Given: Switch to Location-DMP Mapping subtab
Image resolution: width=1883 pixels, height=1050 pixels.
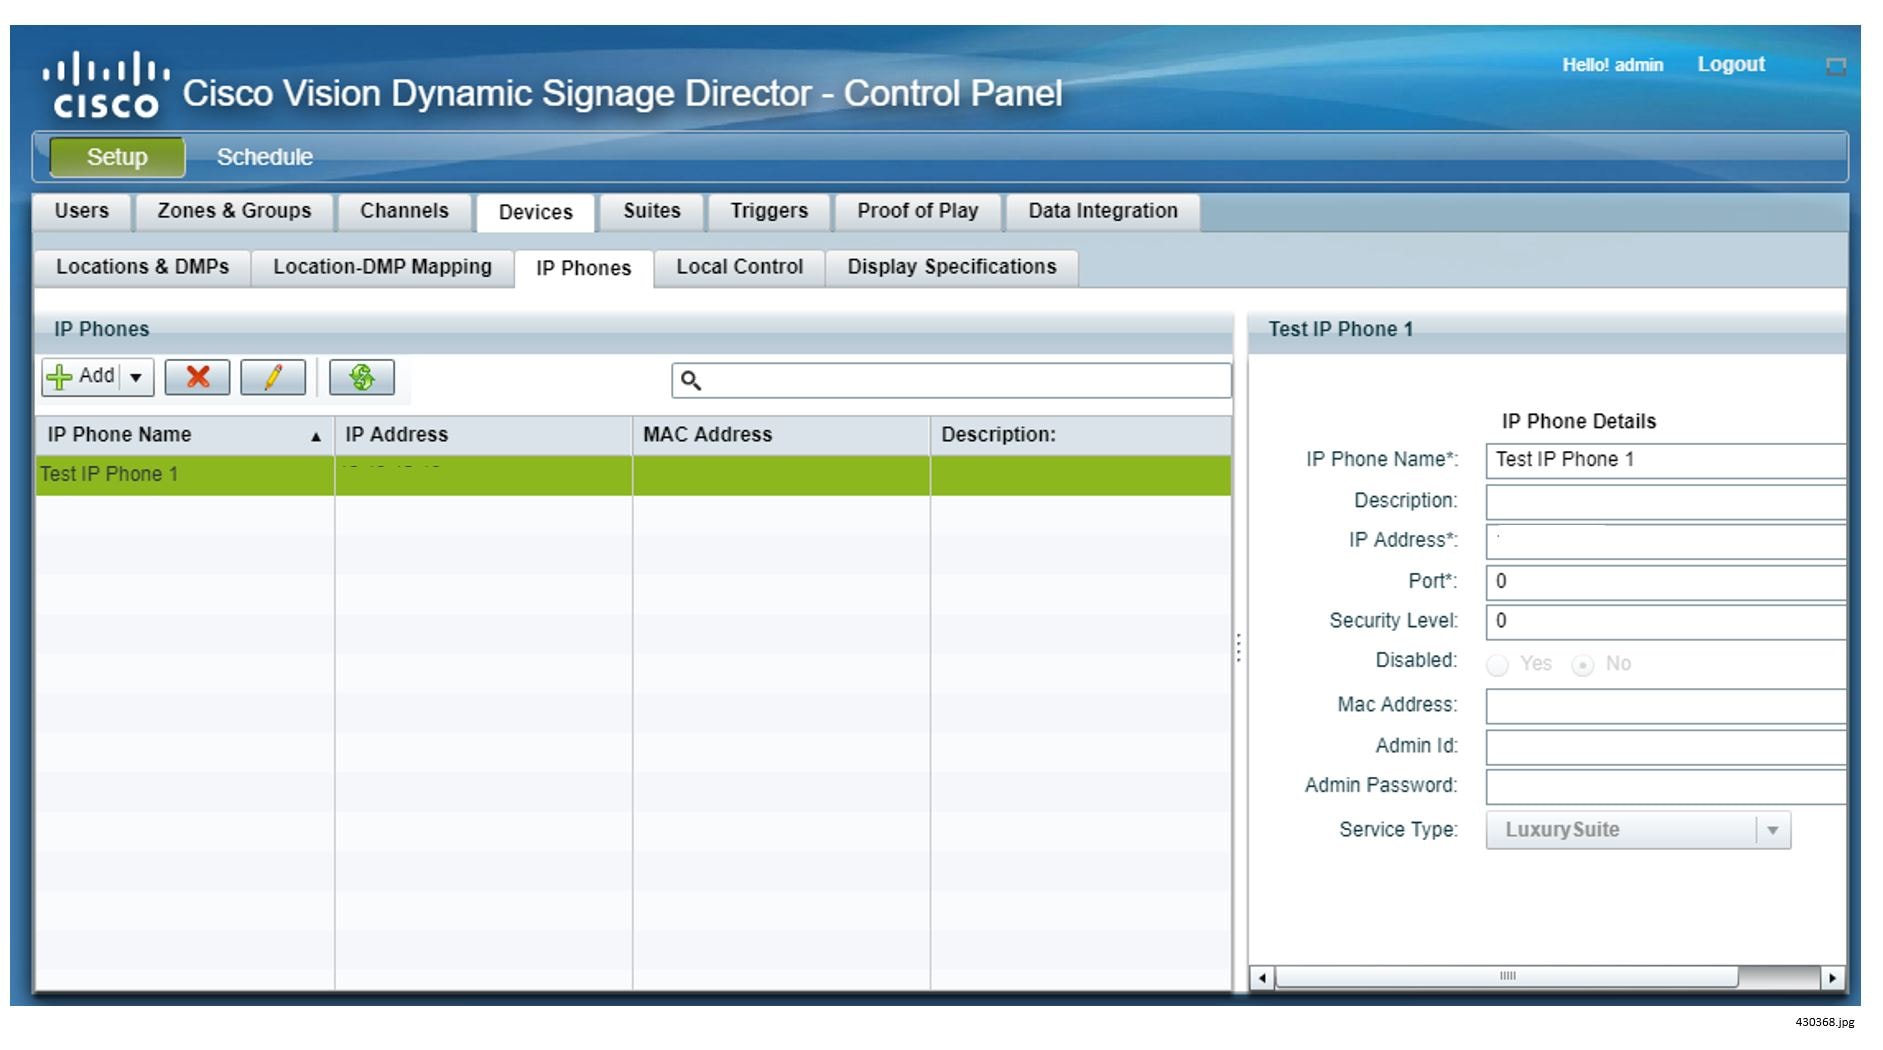Looking at the screenshot, I should pos(382,267).
